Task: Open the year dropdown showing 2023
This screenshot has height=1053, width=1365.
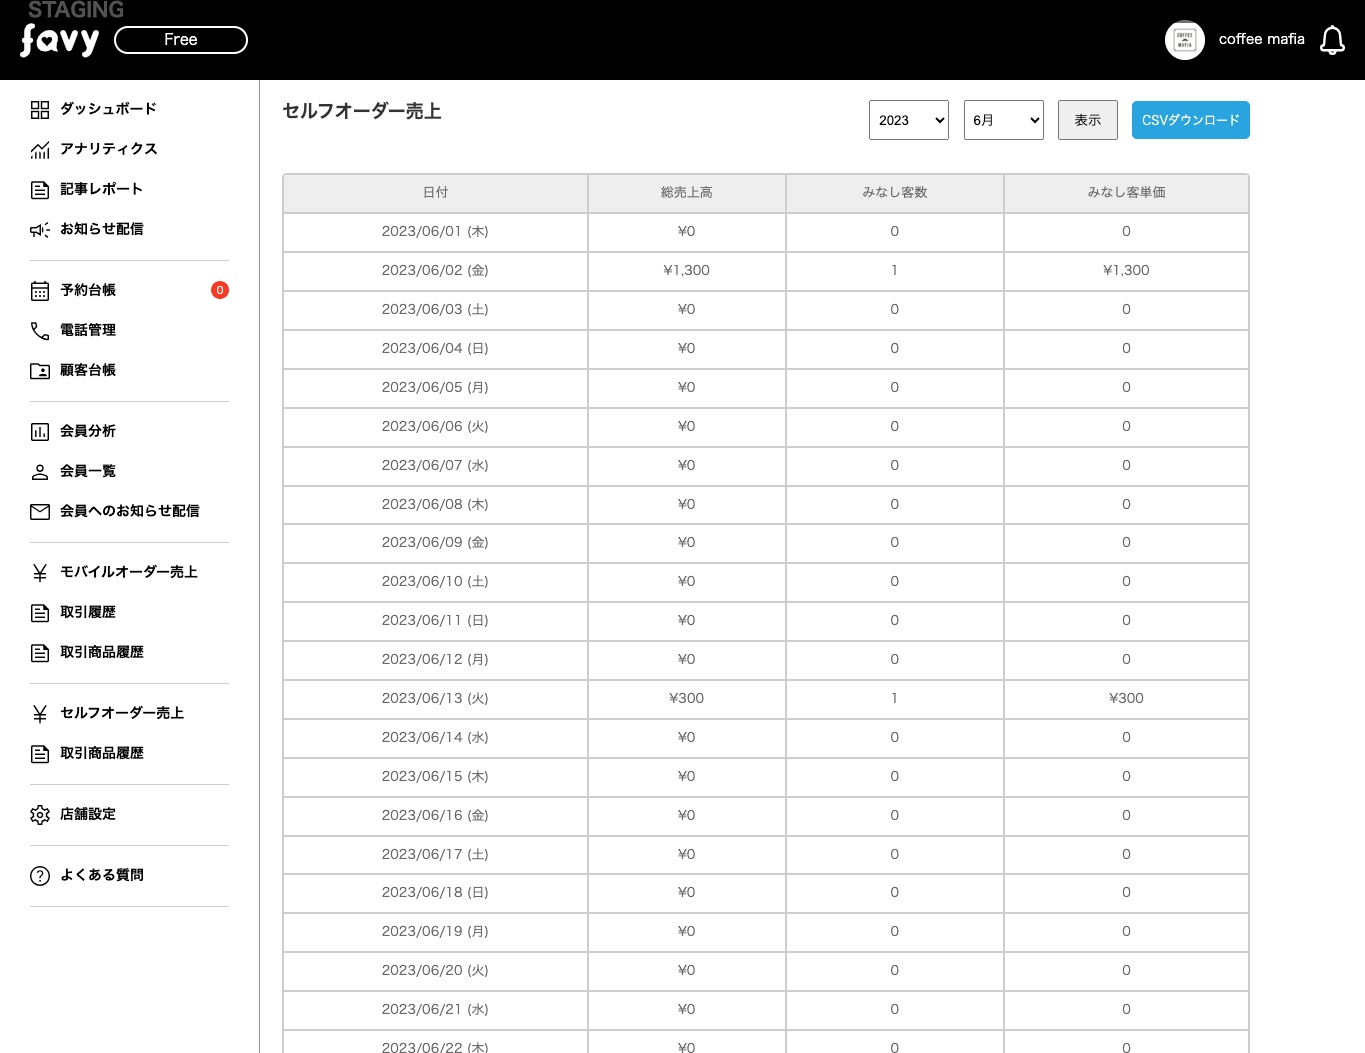Action: pyautogui.click(x=909, y=120)
